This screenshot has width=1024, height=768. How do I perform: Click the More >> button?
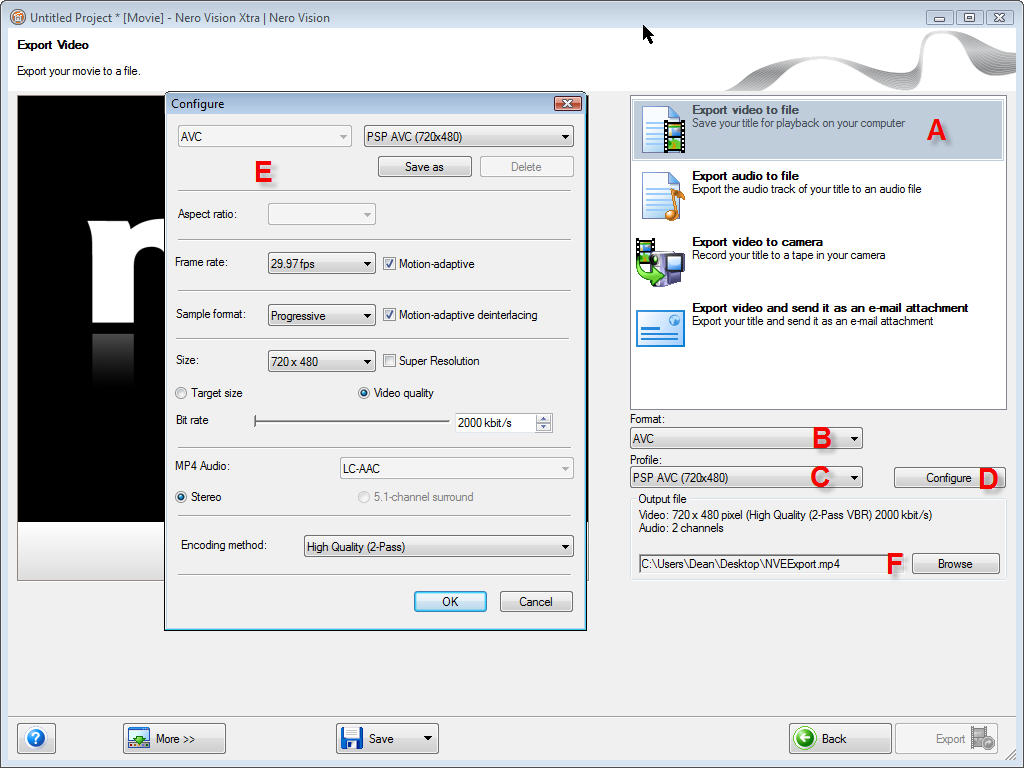[174, 739]
